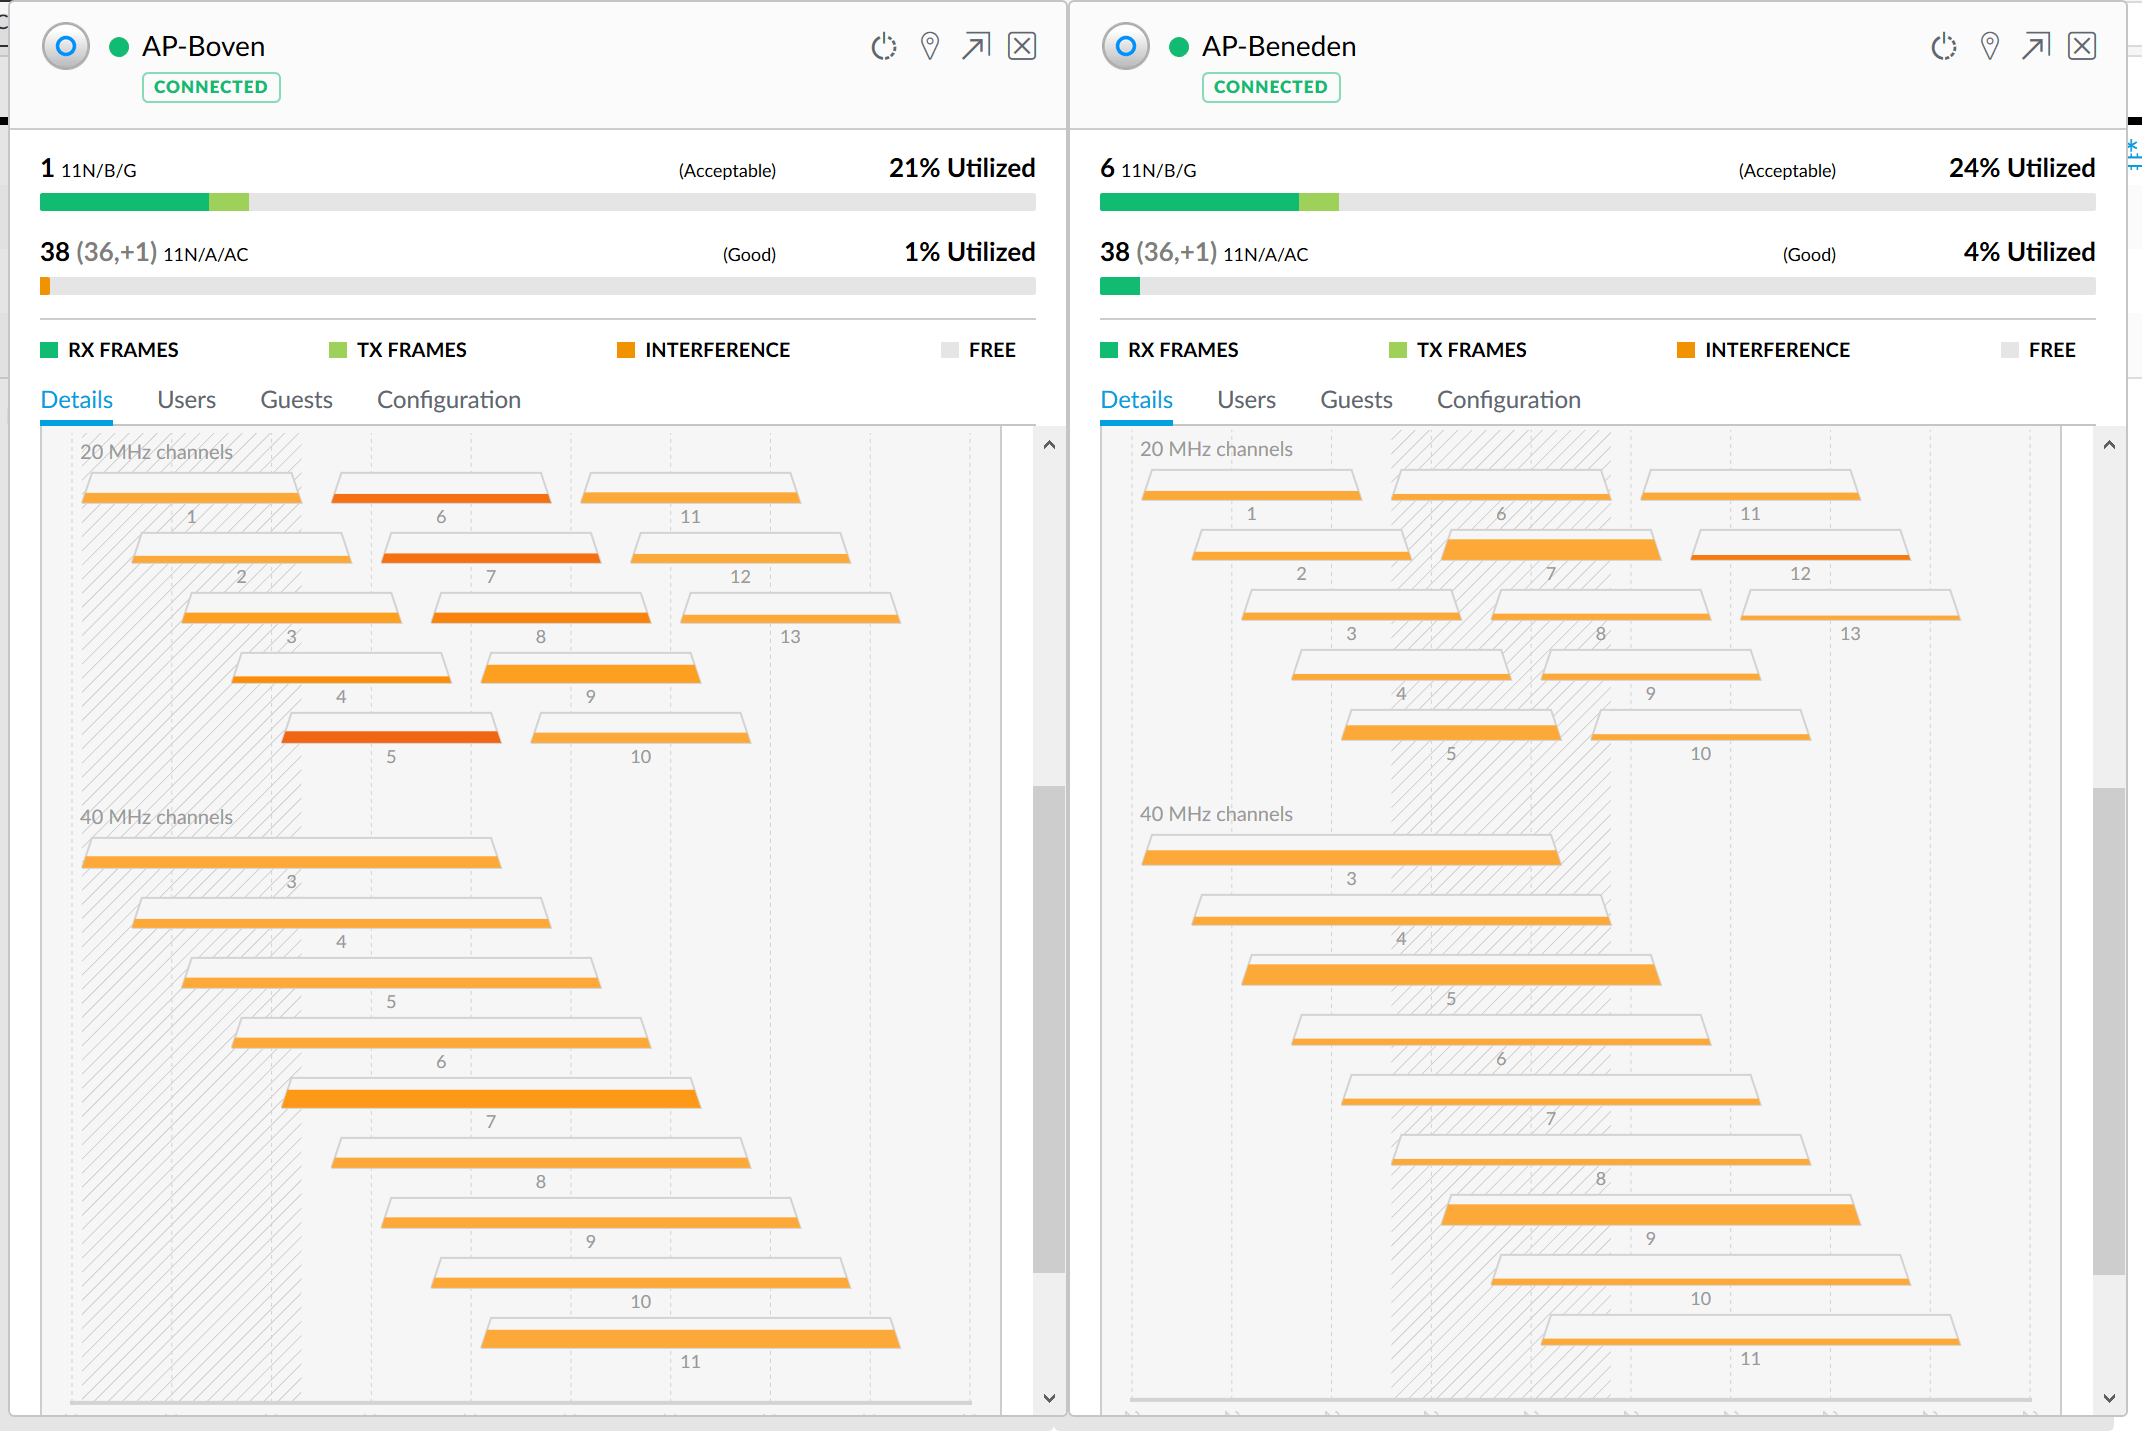Click the AP-Beneden device round icon
The height and width of the screenshot is (1437, 2142).
coord(1126,47)
